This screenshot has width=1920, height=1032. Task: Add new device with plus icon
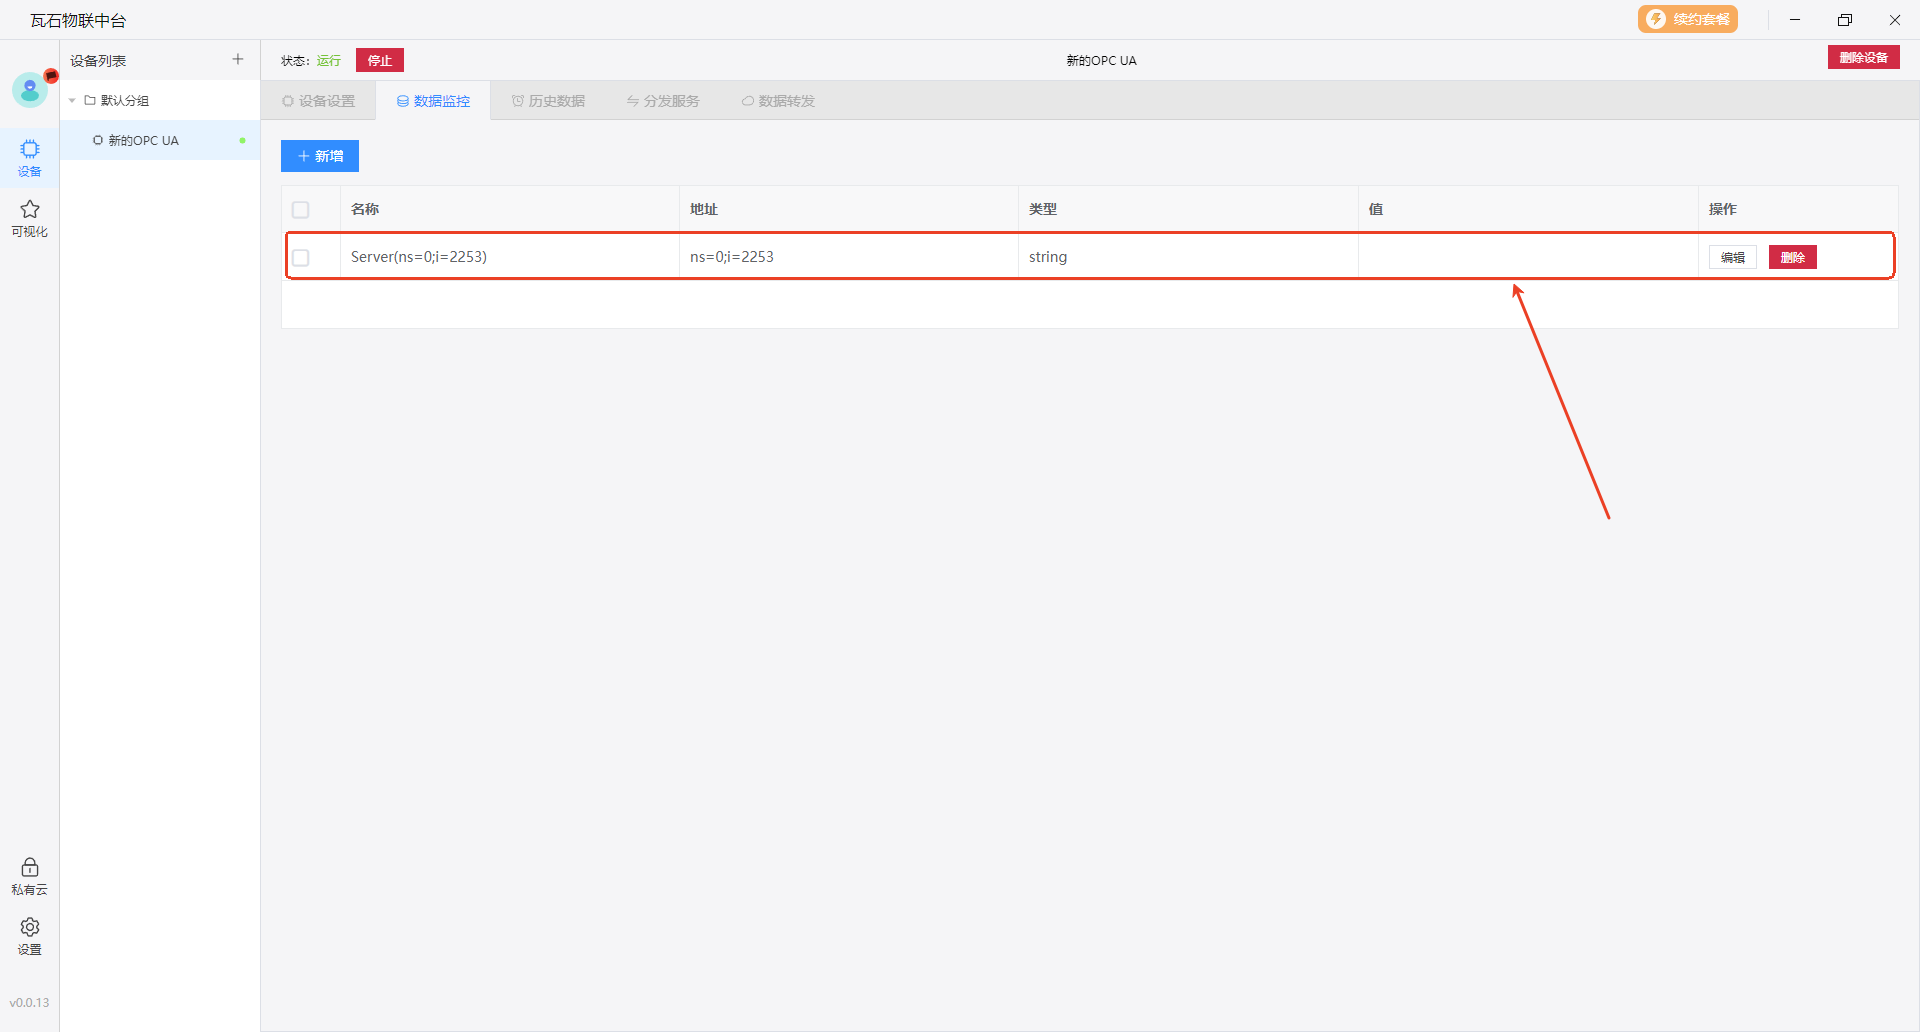238,60
